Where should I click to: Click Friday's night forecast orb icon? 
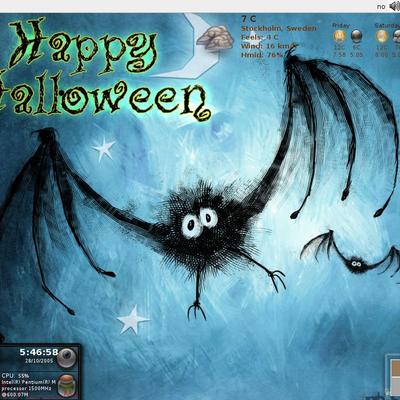[x=356, y=35]
